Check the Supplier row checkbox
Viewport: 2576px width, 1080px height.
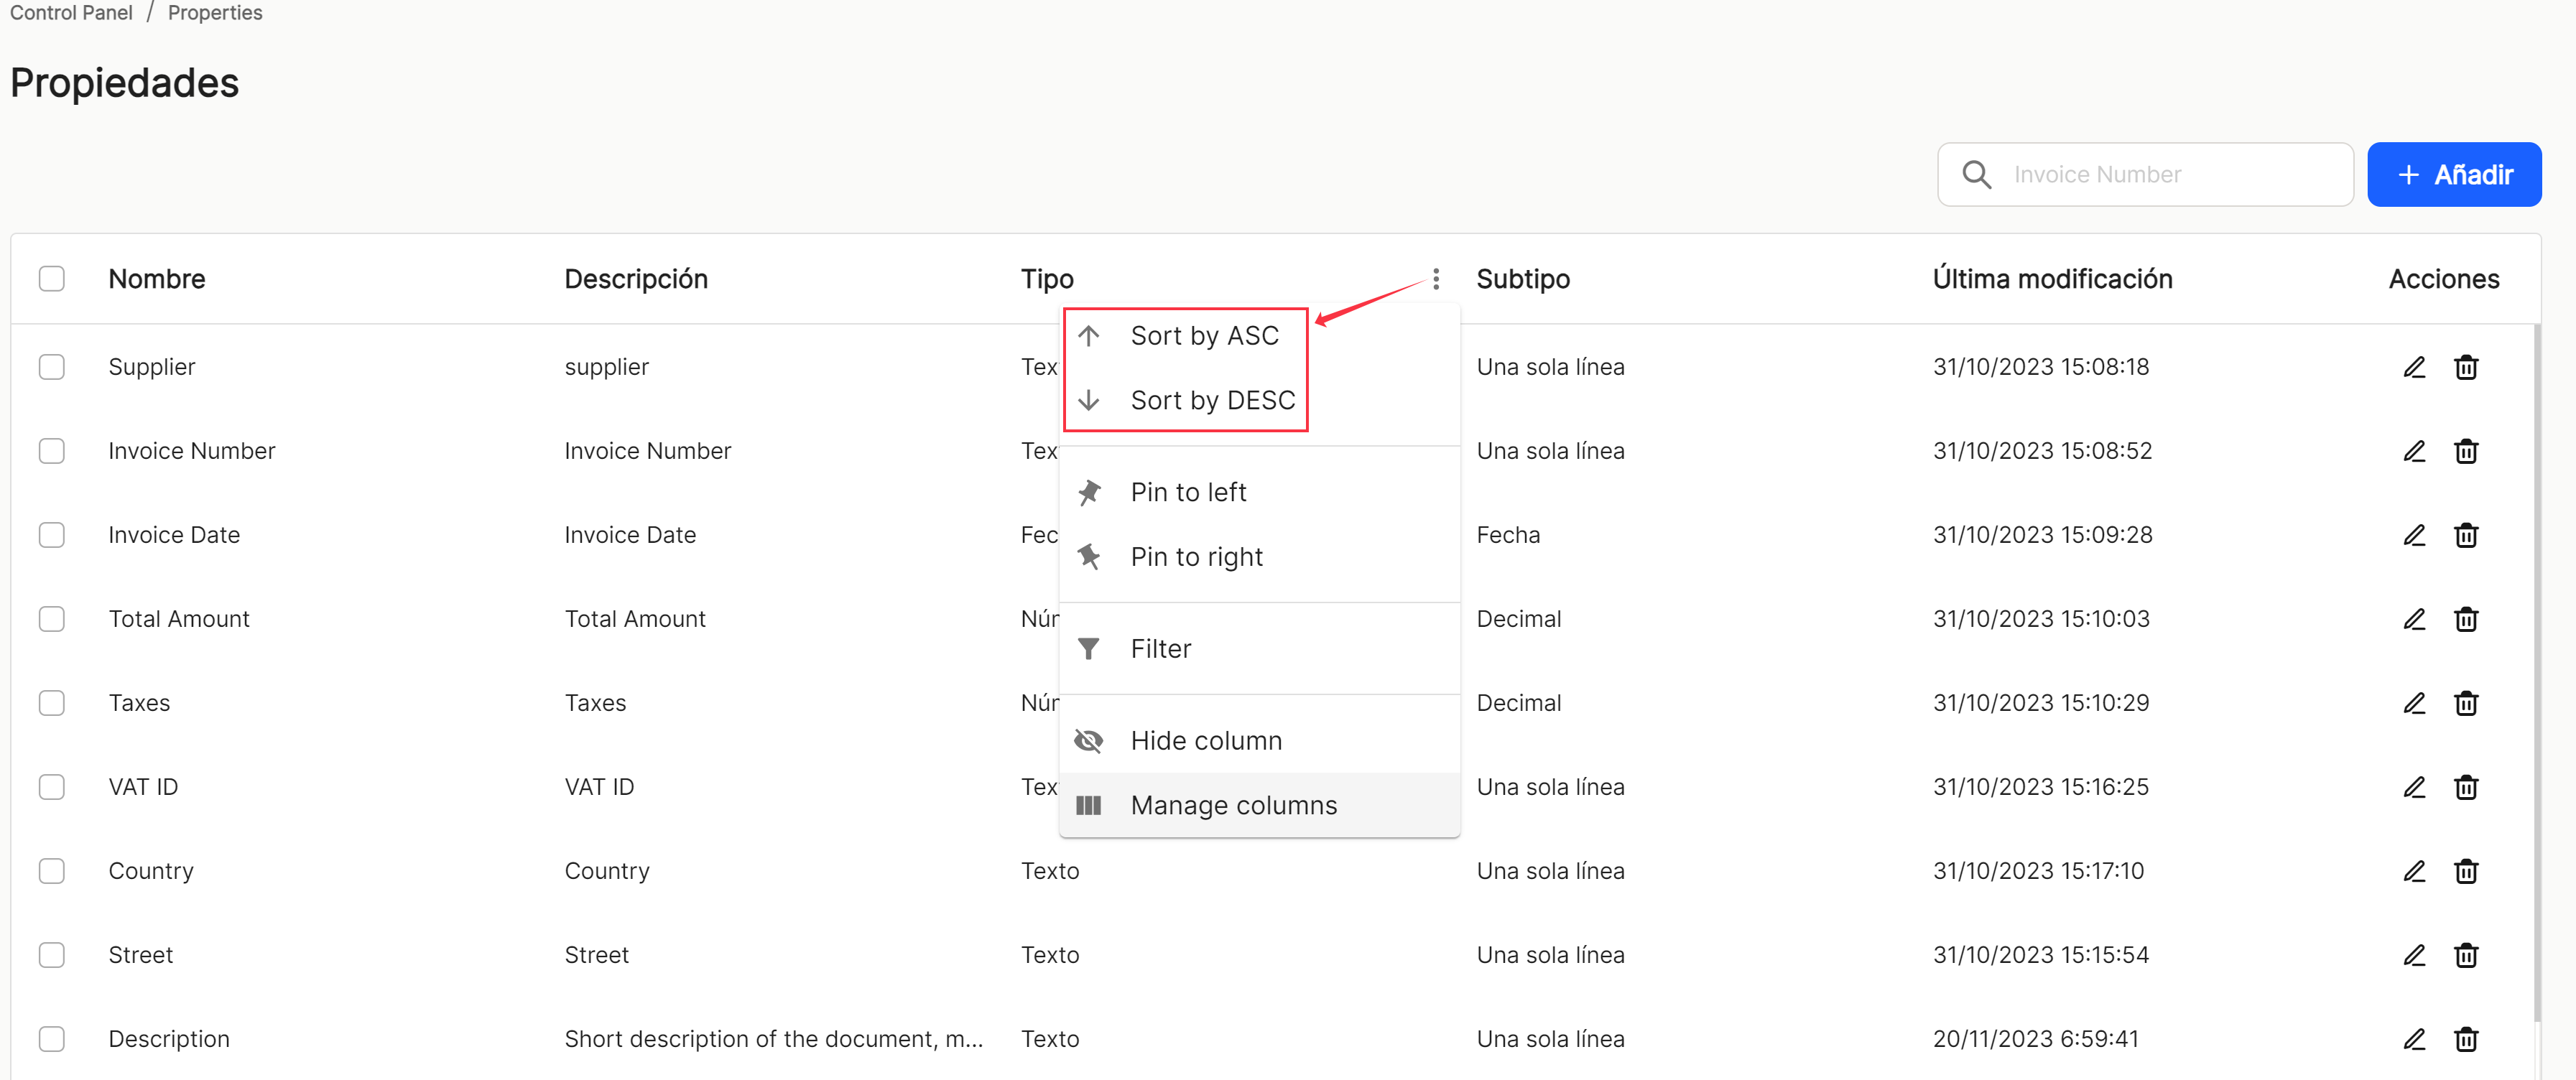point(52,367)
